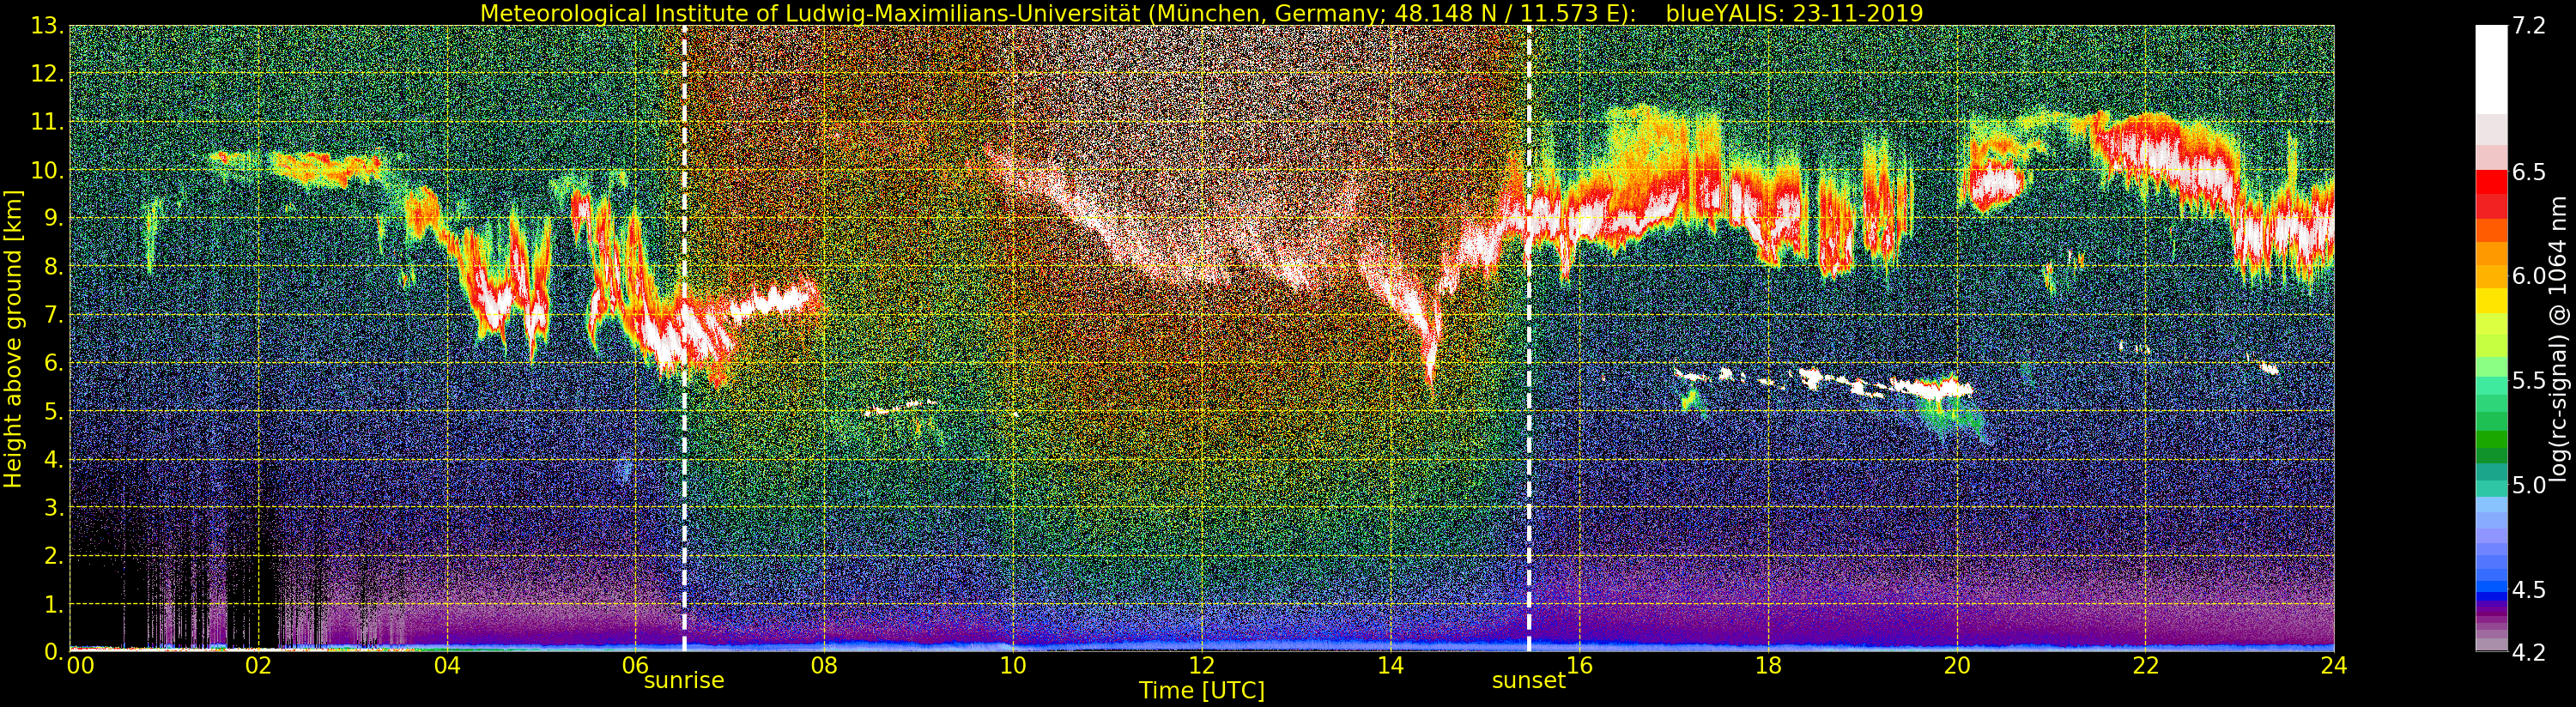The height and width of the screenshot is (707, 2576).
Task: Click the colorbar tick value 4.2
Action: (x=2530, y=652)
